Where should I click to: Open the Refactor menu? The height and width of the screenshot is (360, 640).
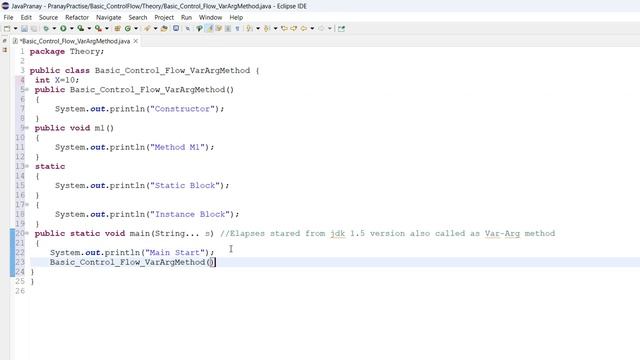coord(77,18)
